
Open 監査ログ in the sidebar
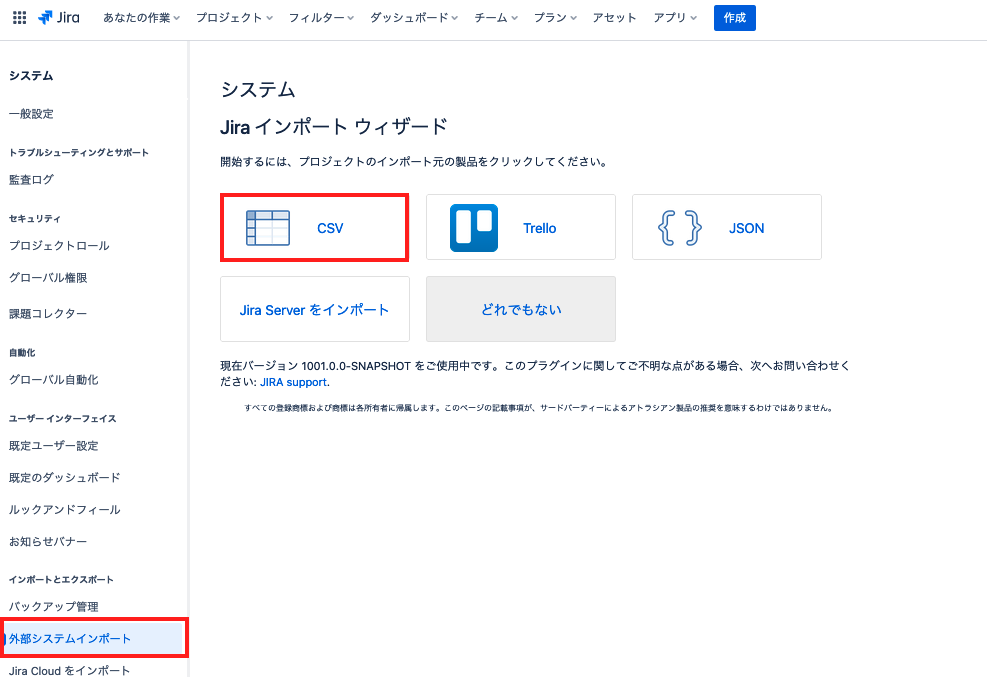pyautogui.click(x=31, y=179)
